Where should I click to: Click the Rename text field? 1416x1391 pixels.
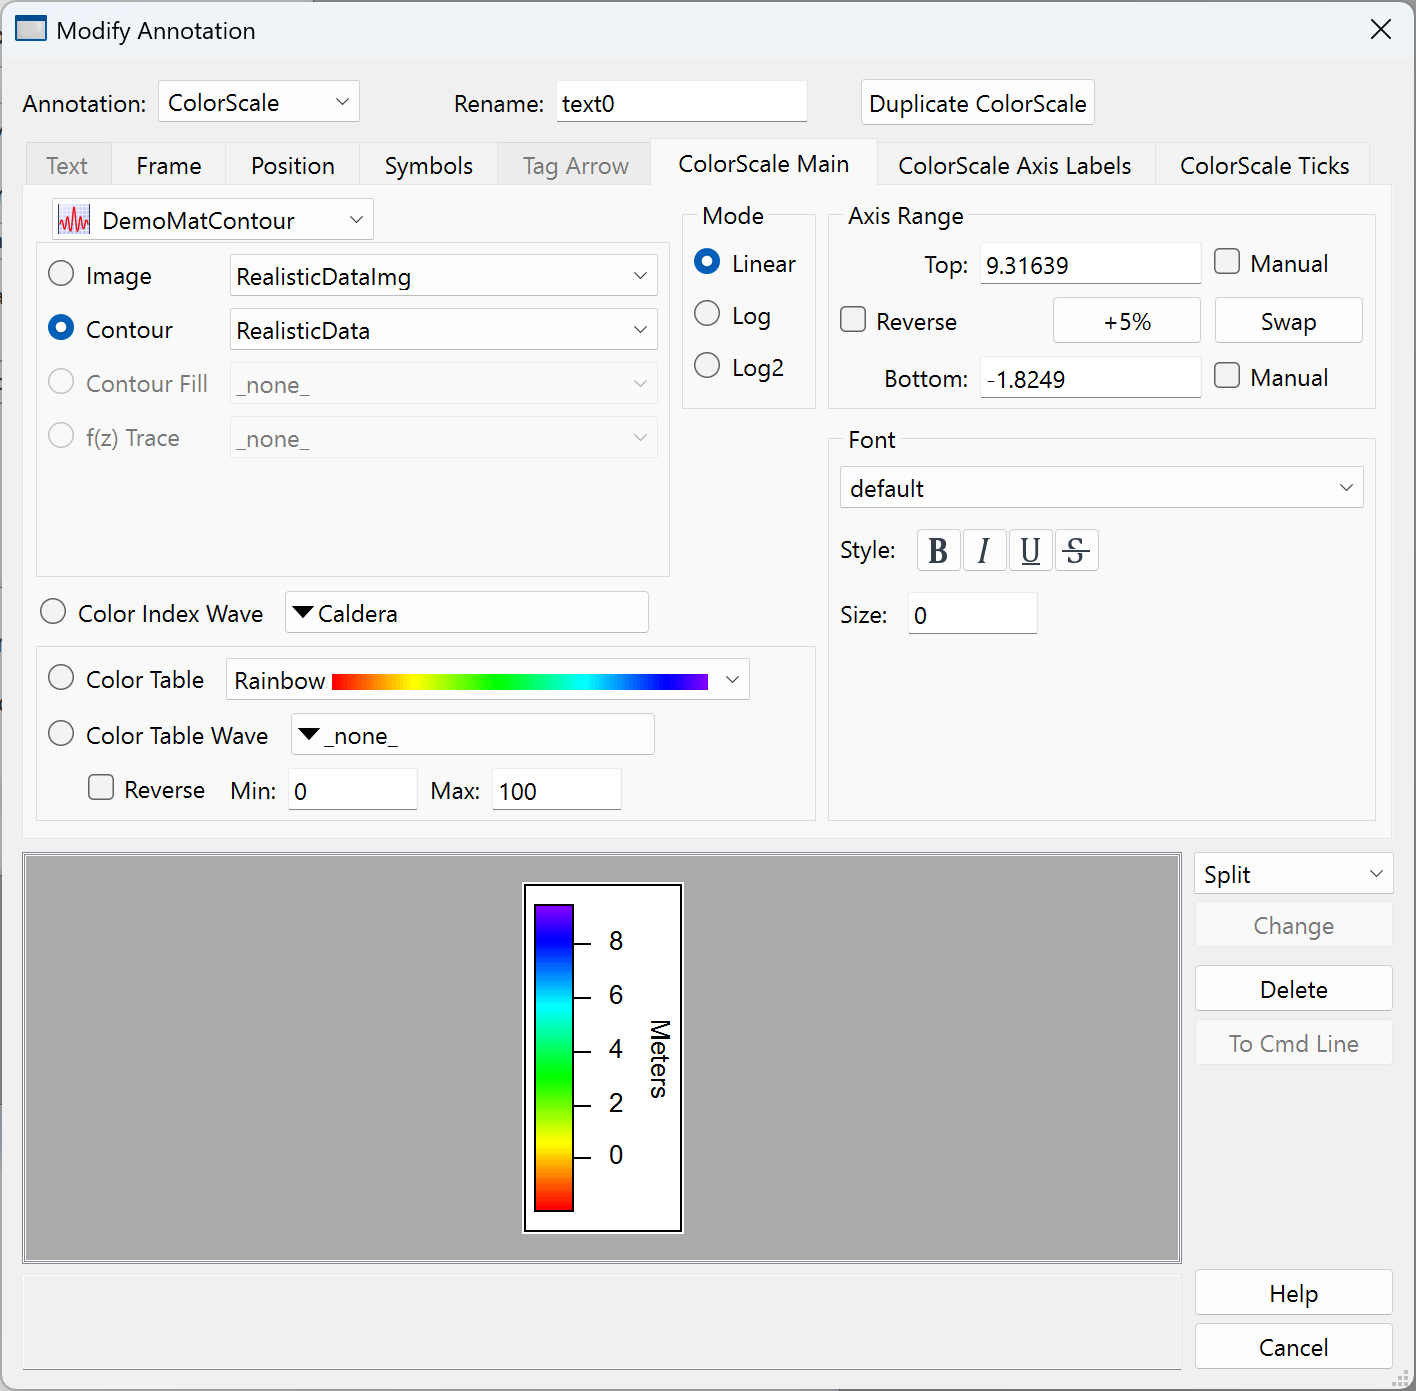pos(681,103)
